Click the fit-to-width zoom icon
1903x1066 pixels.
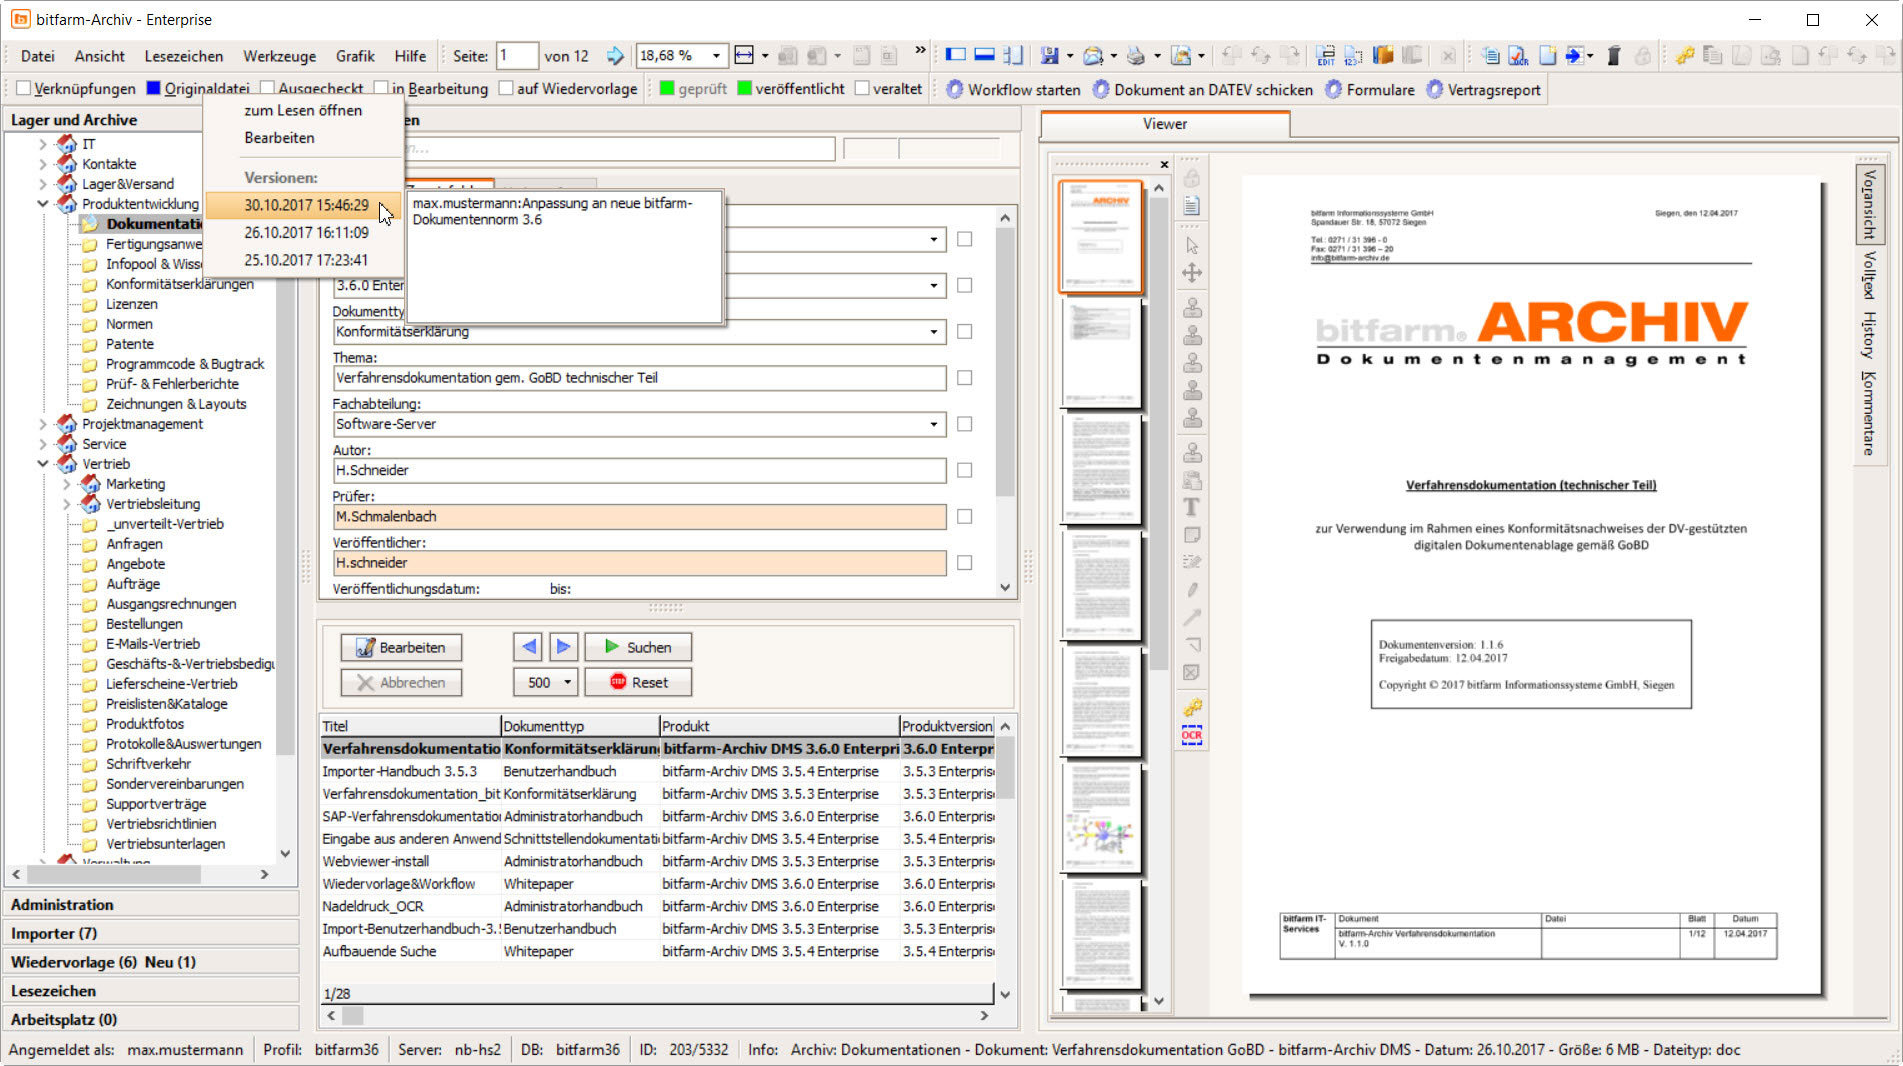point(744,56)
